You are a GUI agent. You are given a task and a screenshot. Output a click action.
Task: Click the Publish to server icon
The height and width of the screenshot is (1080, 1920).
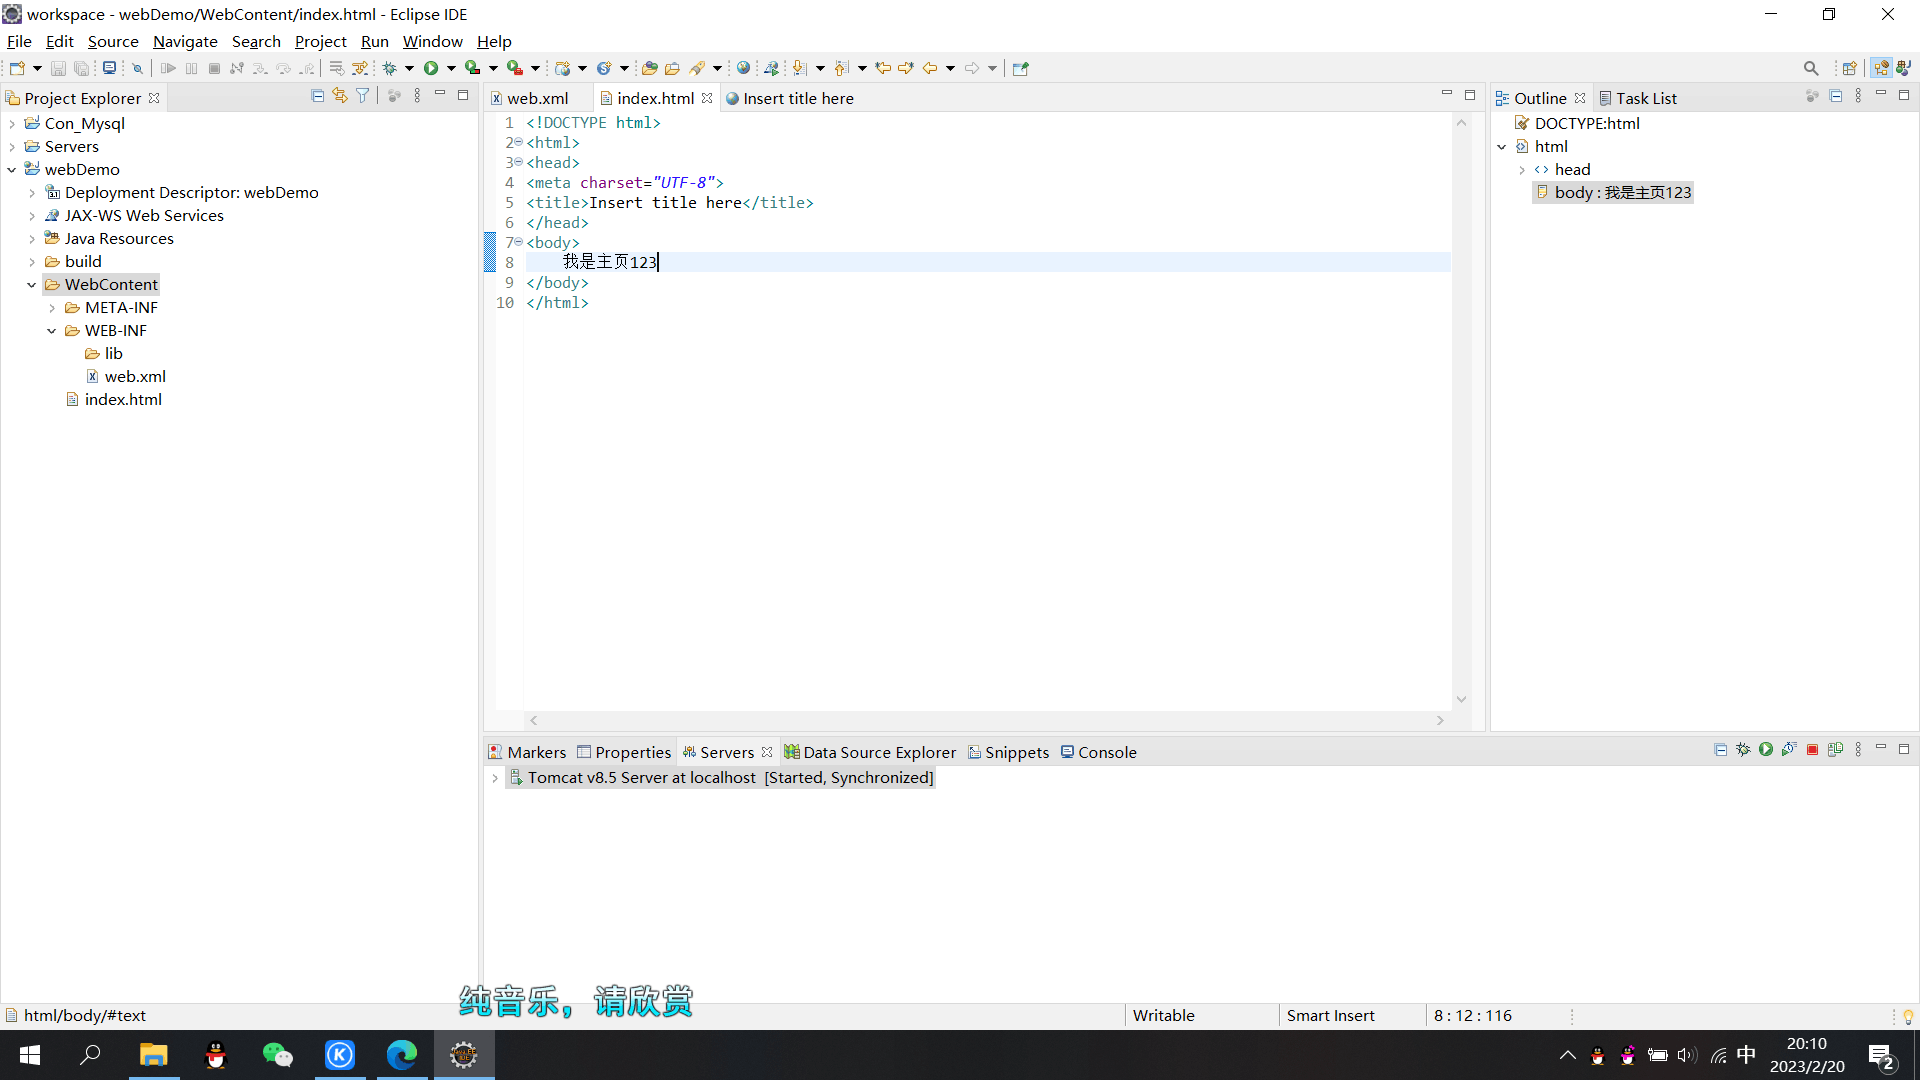coord(1835,750)
